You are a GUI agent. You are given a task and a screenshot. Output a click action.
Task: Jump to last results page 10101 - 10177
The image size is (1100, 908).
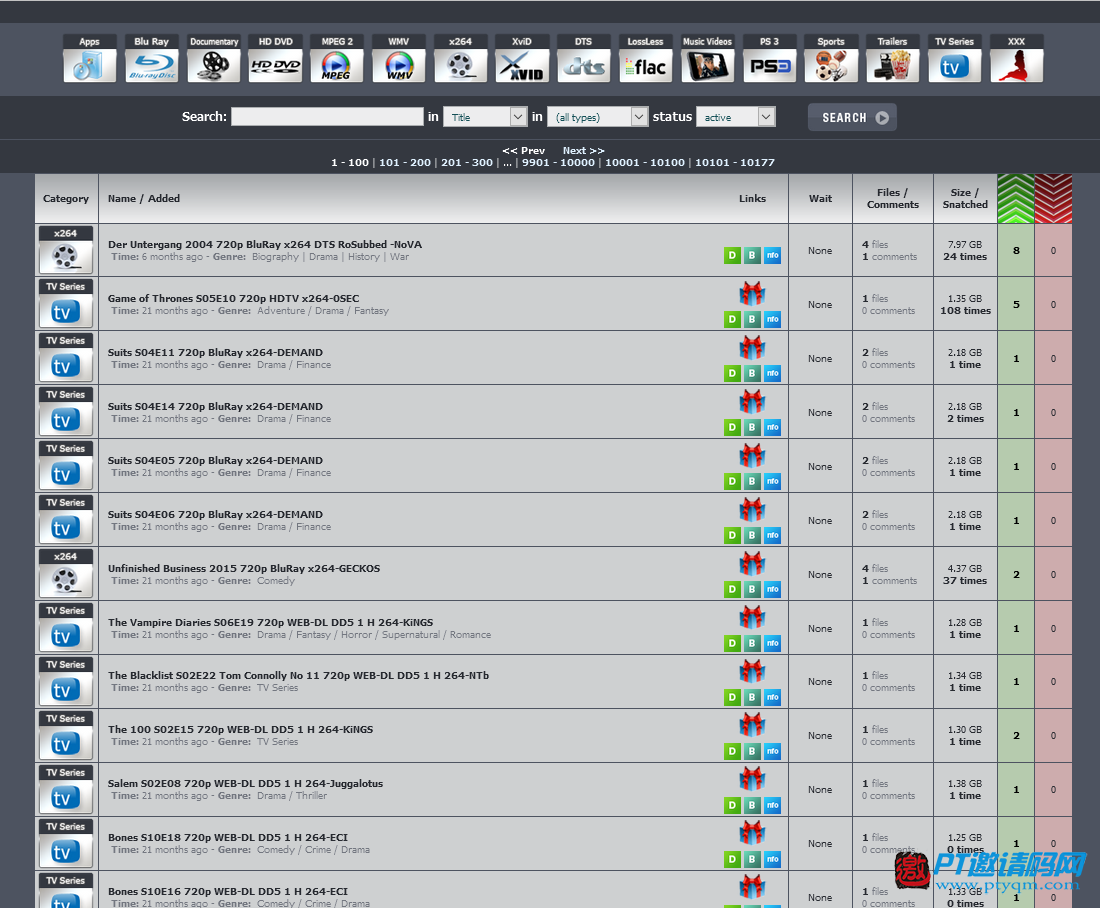[735, 163]
